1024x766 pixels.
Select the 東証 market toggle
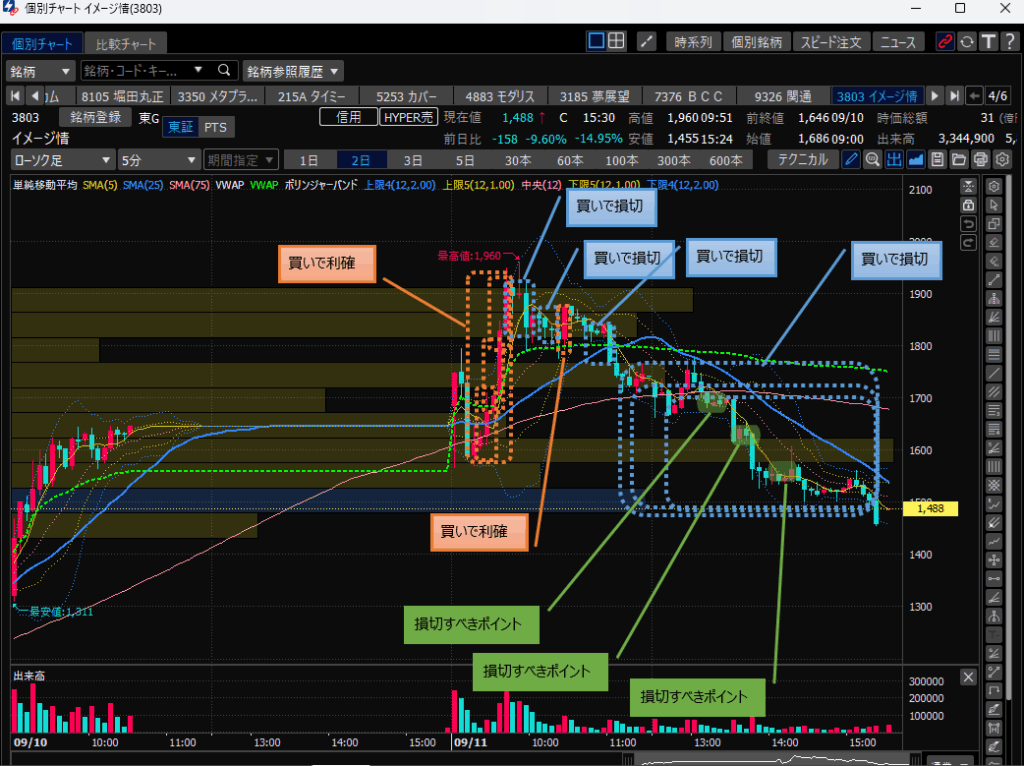point(181,127)
